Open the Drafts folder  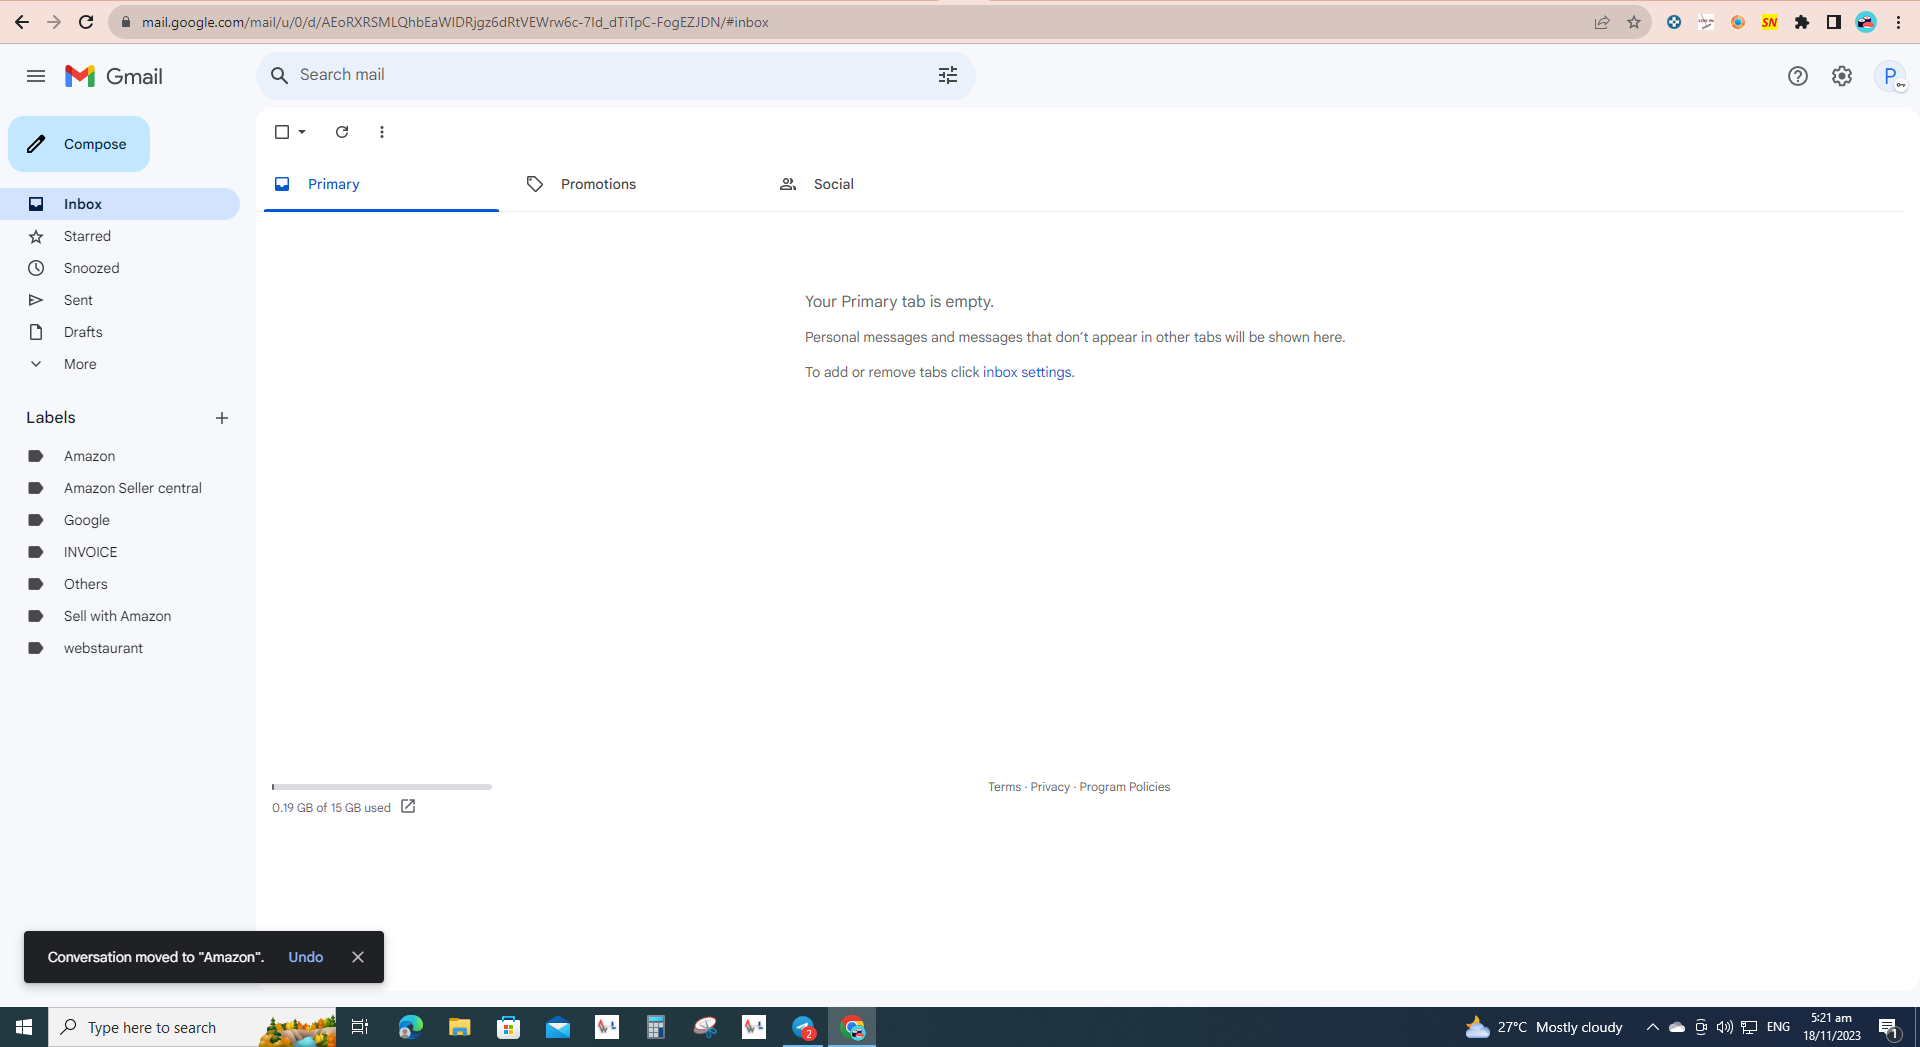coord(120,332)
